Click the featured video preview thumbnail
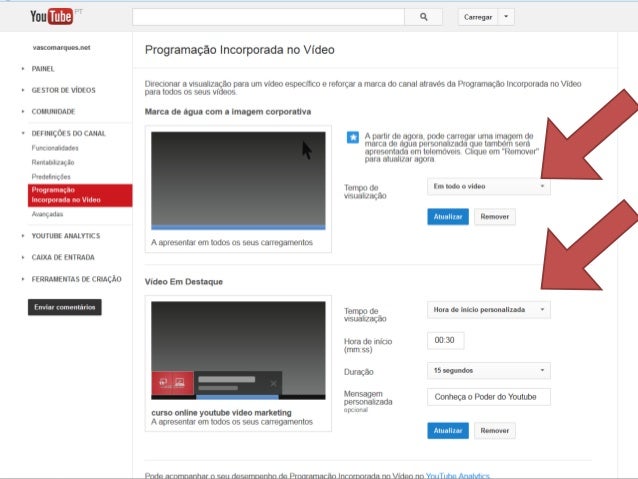This screenshot has width=638, height=479. (238, 350)
